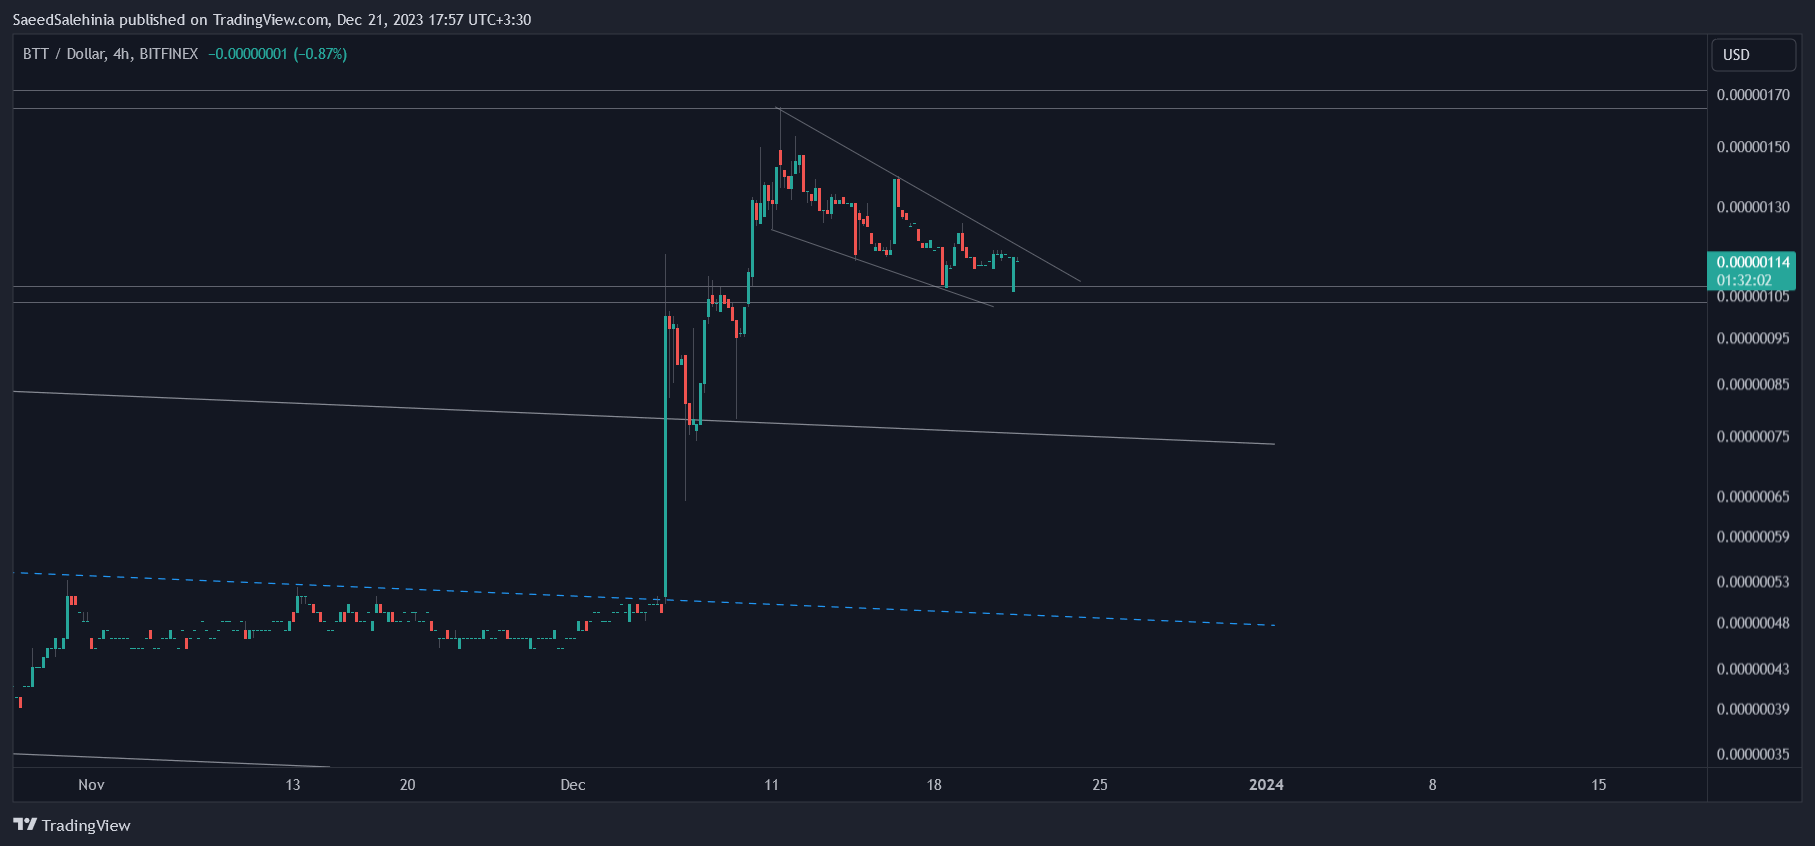This screenshot has width=1815, height=846.
Task: Click the 0.00000059 price axis label
Action: pos(1753,537)
